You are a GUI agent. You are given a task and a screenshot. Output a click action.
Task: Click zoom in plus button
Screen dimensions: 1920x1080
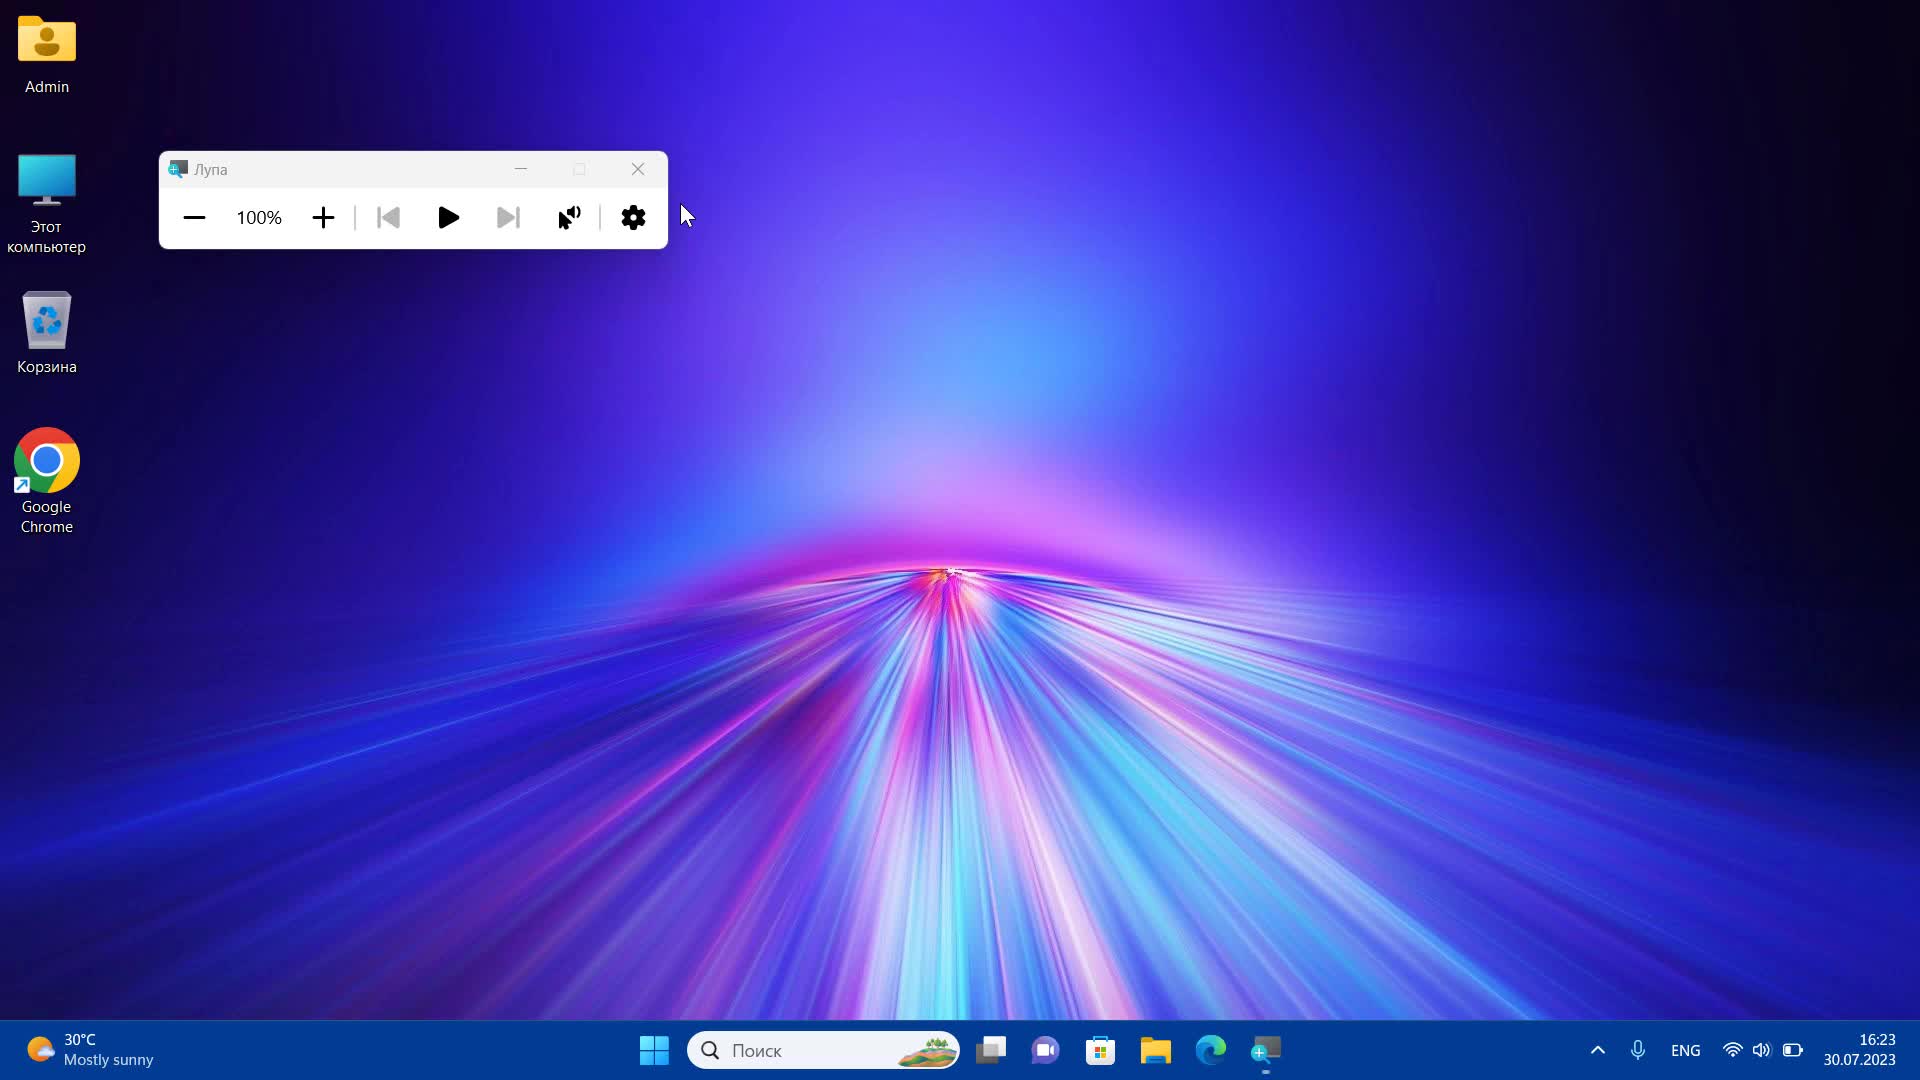click(322, 218)
